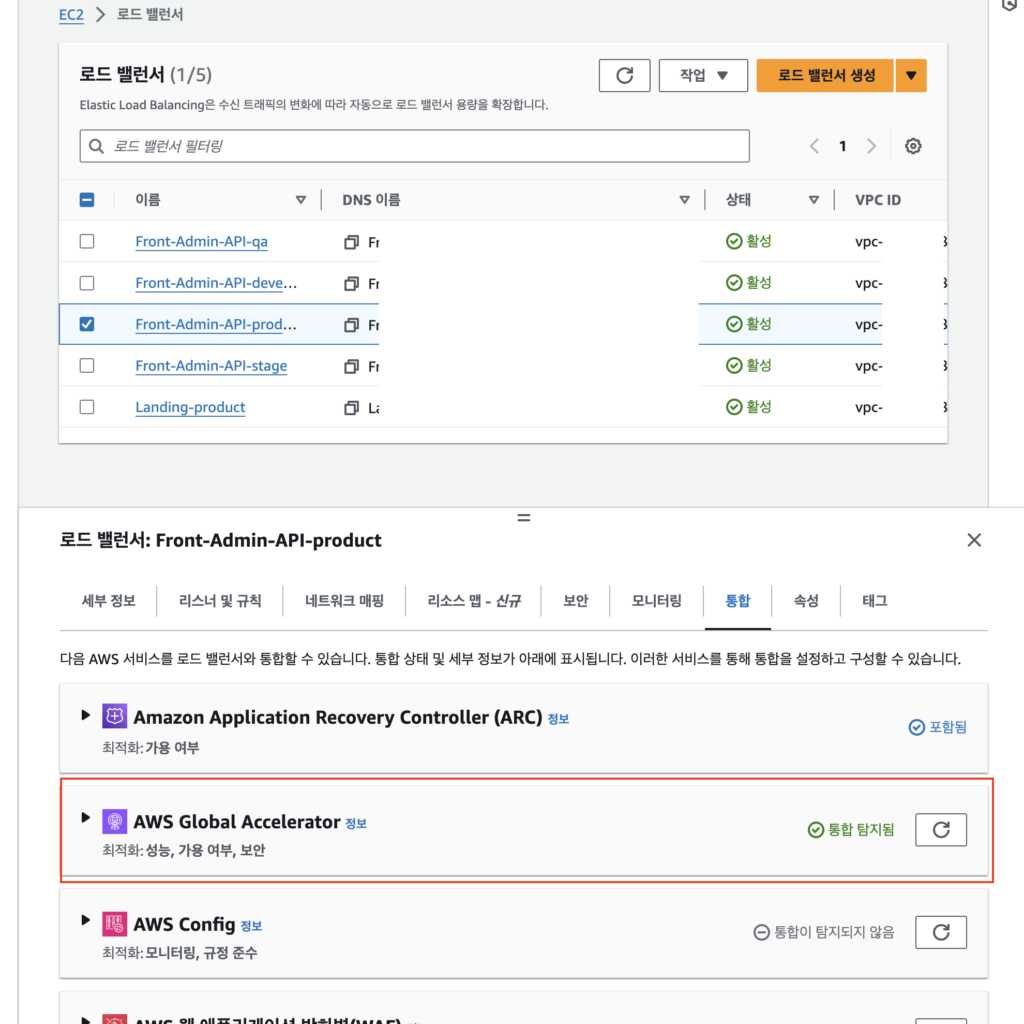Viewport: 1024px width, 1024px height.
Task: Open the table preferences gear icon
Action: tap(912, 145)
